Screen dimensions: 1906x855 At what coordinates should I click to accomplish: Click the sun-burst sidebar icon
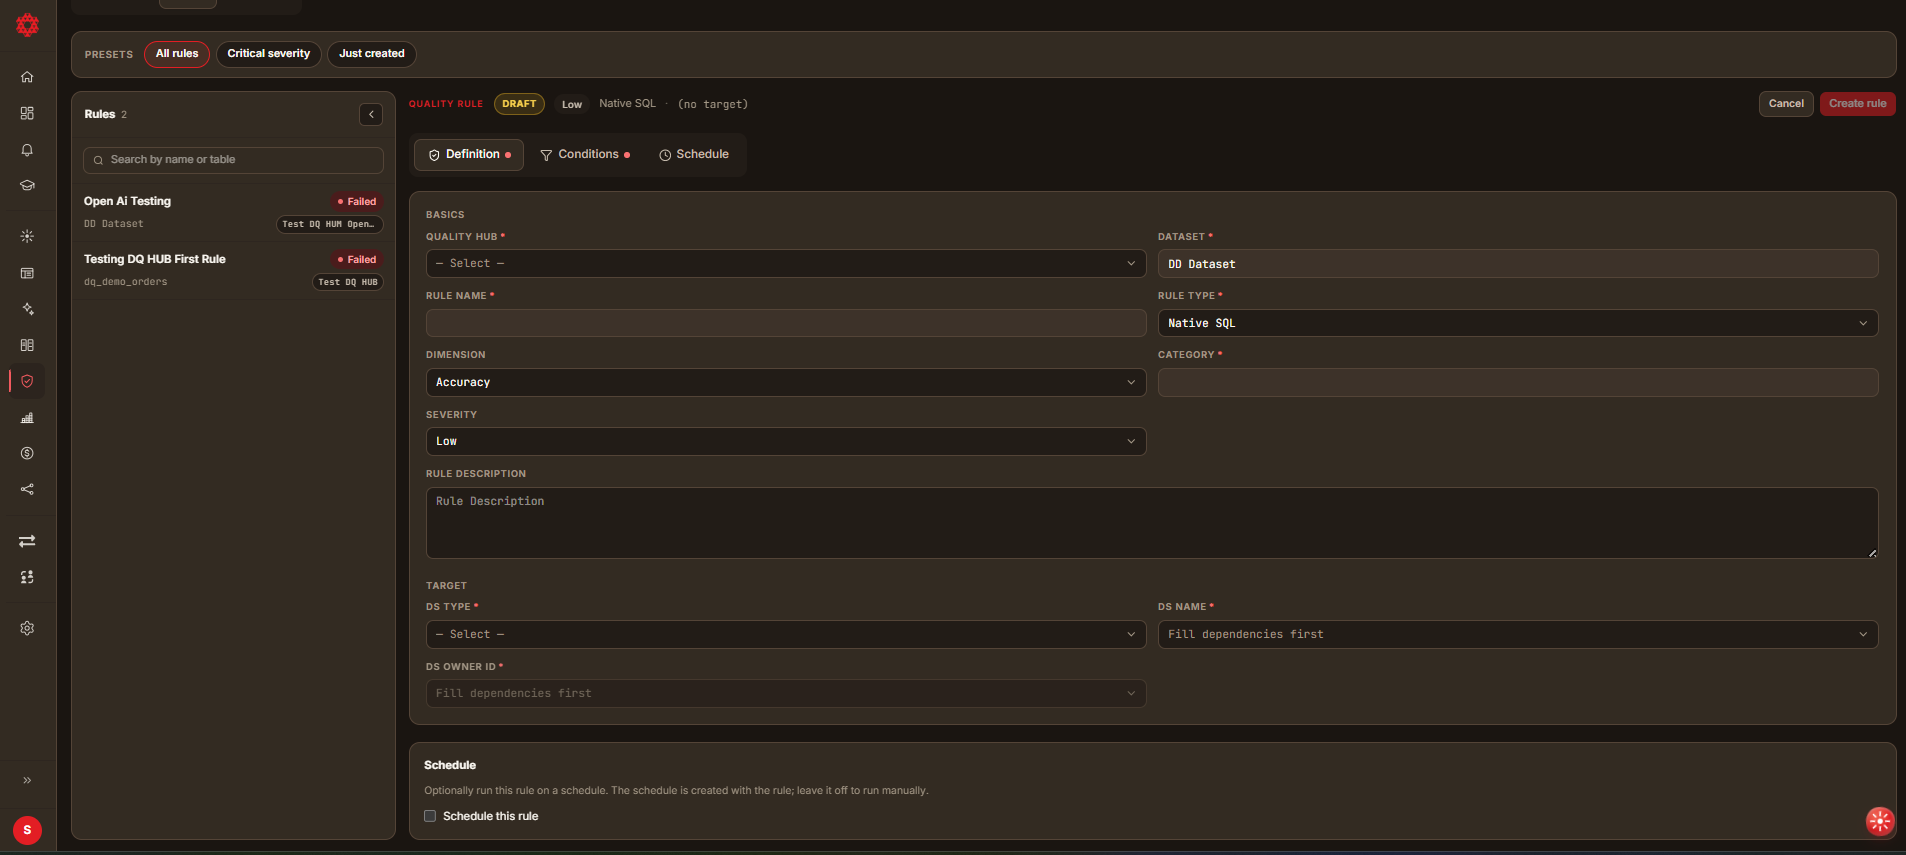tap(27, 236)
